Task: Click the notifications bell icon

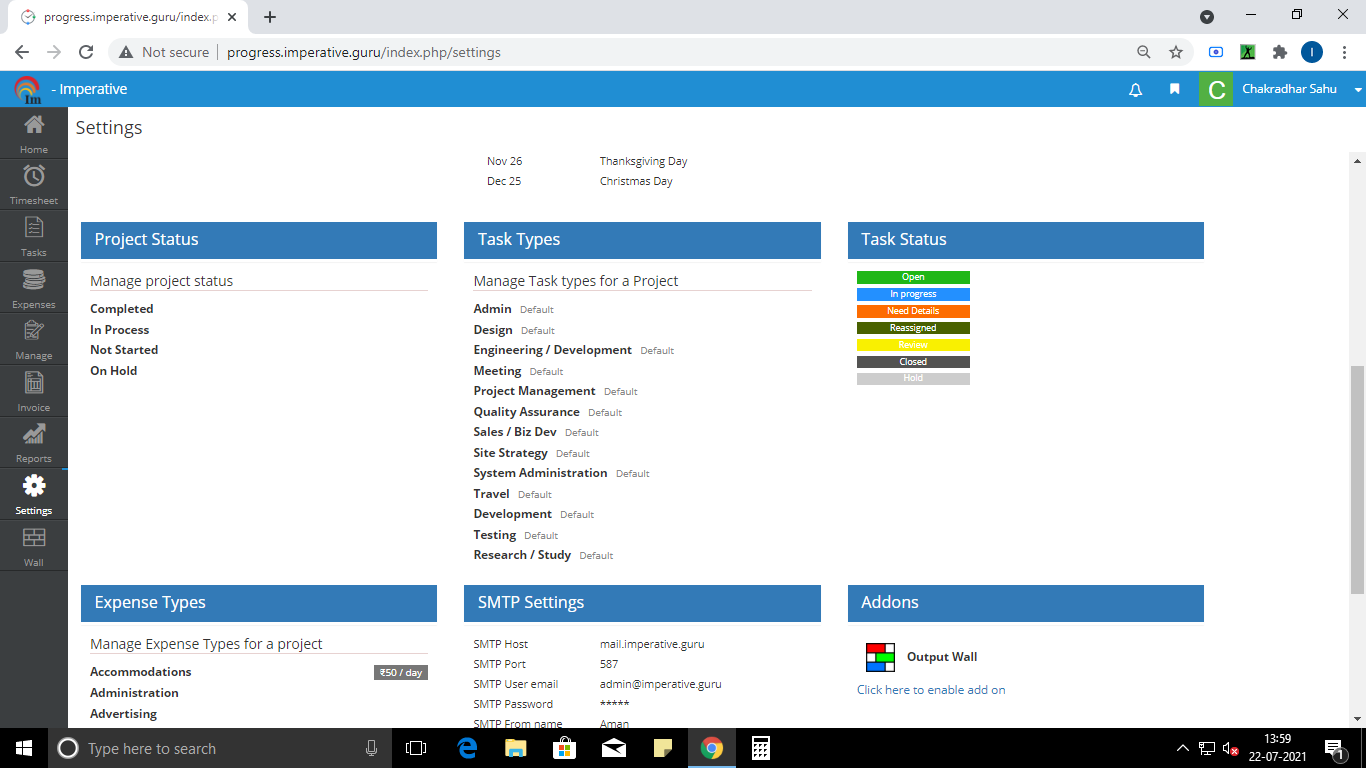Action: (1135, 90)
